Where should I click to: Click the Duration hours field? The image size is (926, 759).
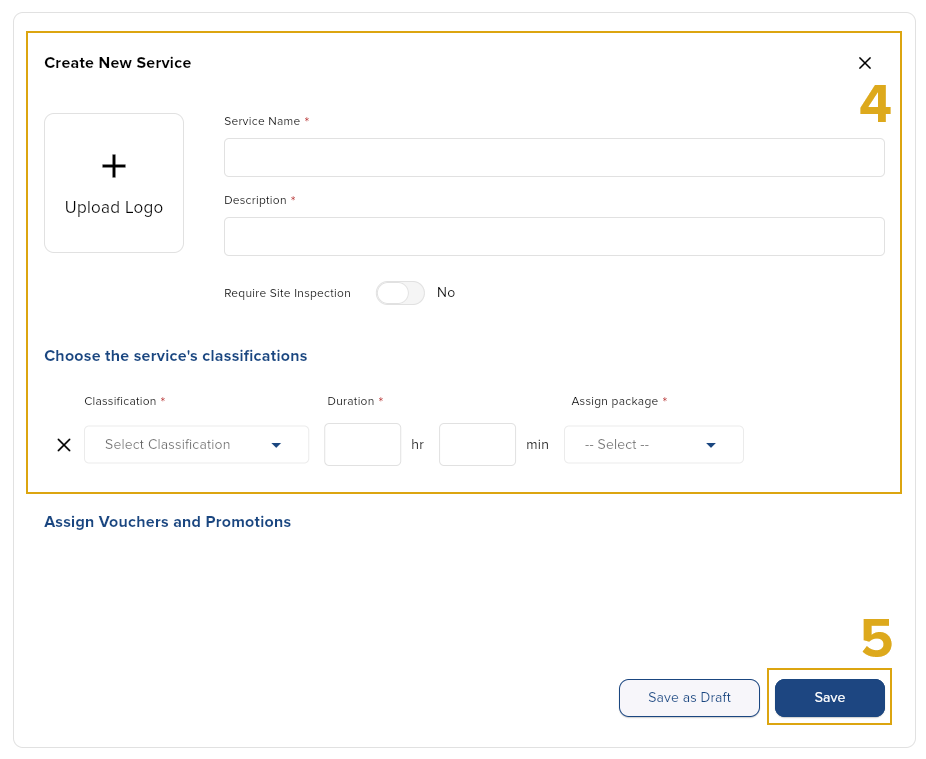[x=363, y=445]
